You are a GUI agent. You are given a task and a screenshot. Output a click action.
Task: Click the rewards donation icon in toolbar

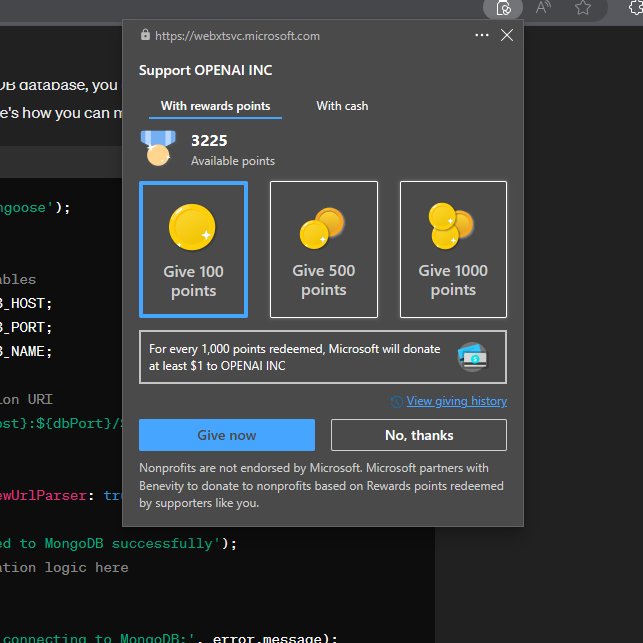pos(503,8)
